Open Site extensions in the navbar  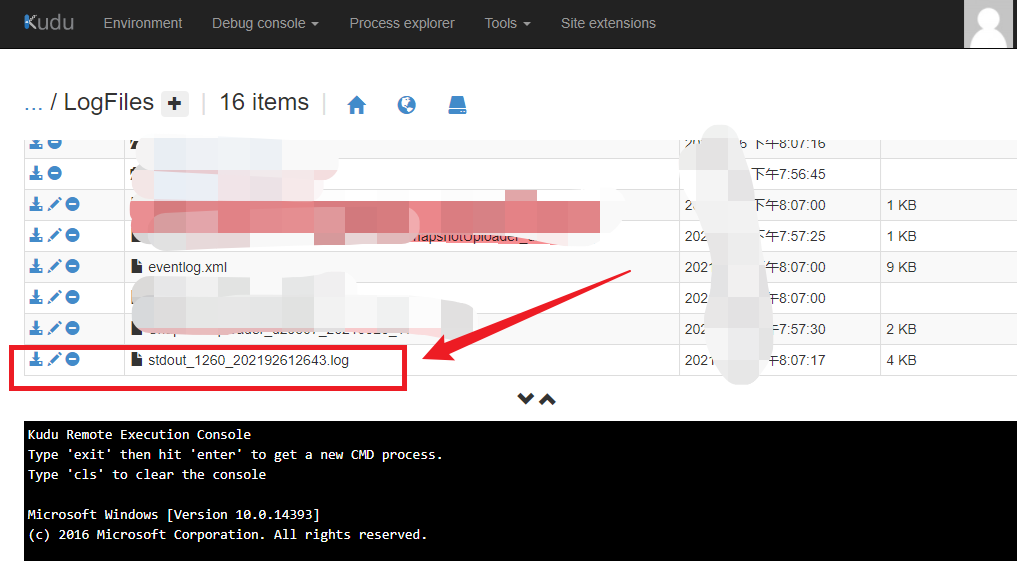[x=608, y=23]
